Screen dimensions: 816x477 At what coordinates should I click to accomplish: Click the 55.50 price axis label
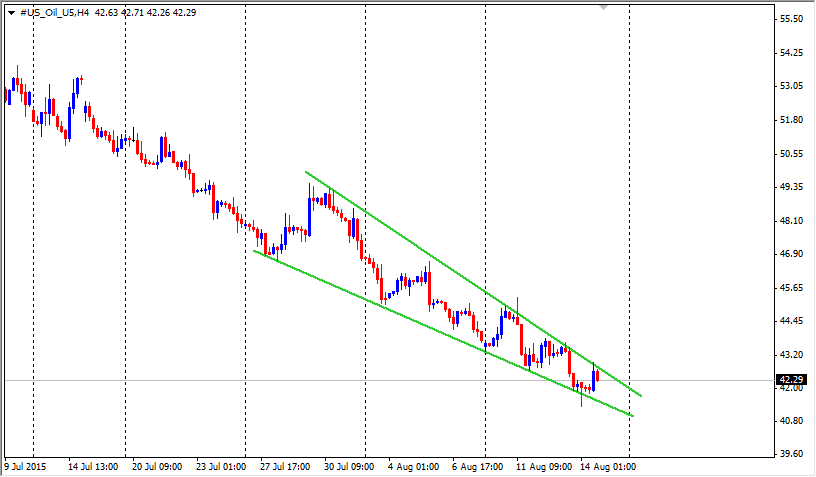tap(792, 19)
